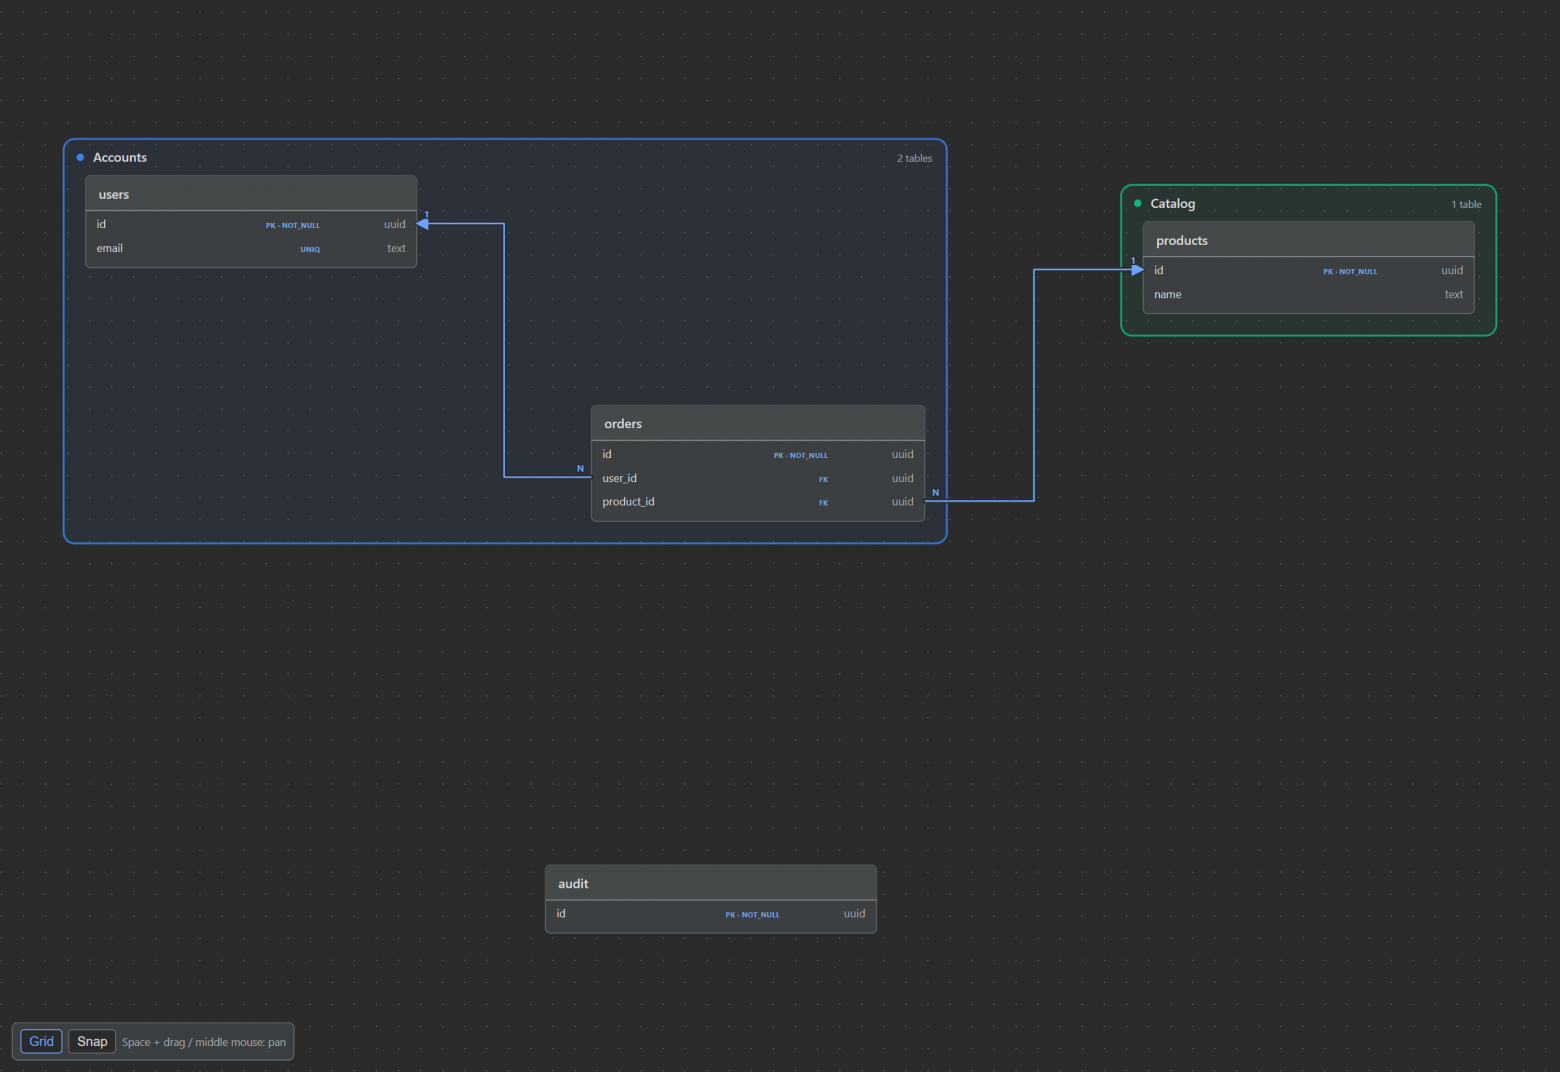Toggle the Grid option

[x=41, y=1041]
